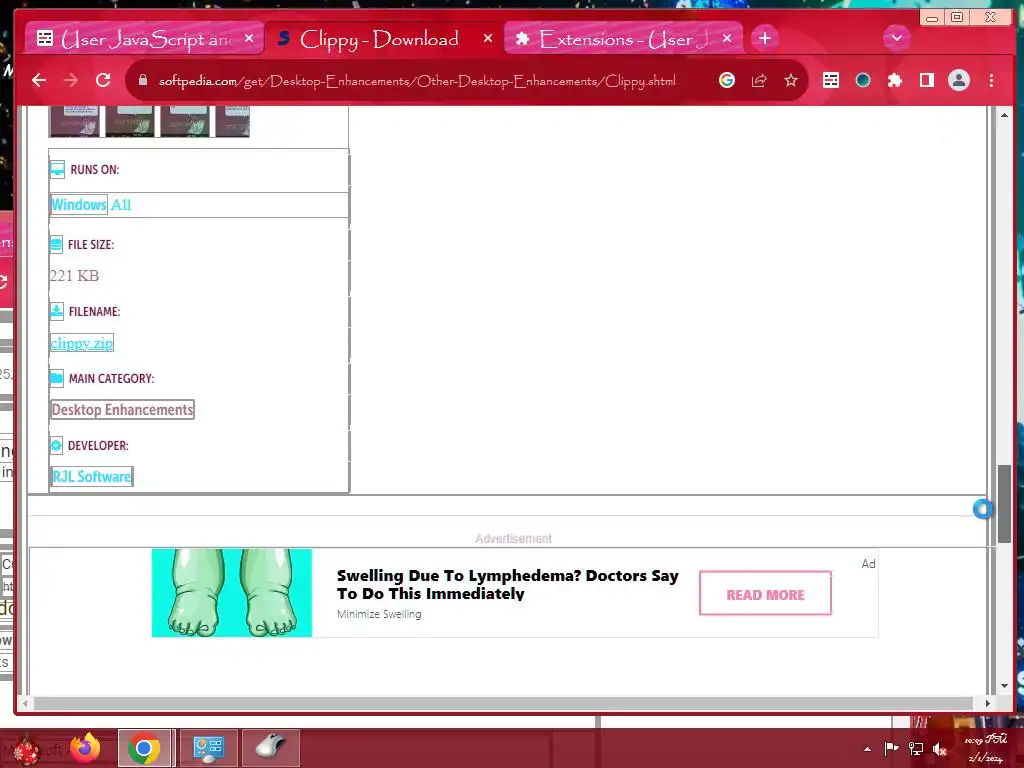1024x768 pixels.
Task: Open RJL Software developer link
Action: tap(91, 476)
